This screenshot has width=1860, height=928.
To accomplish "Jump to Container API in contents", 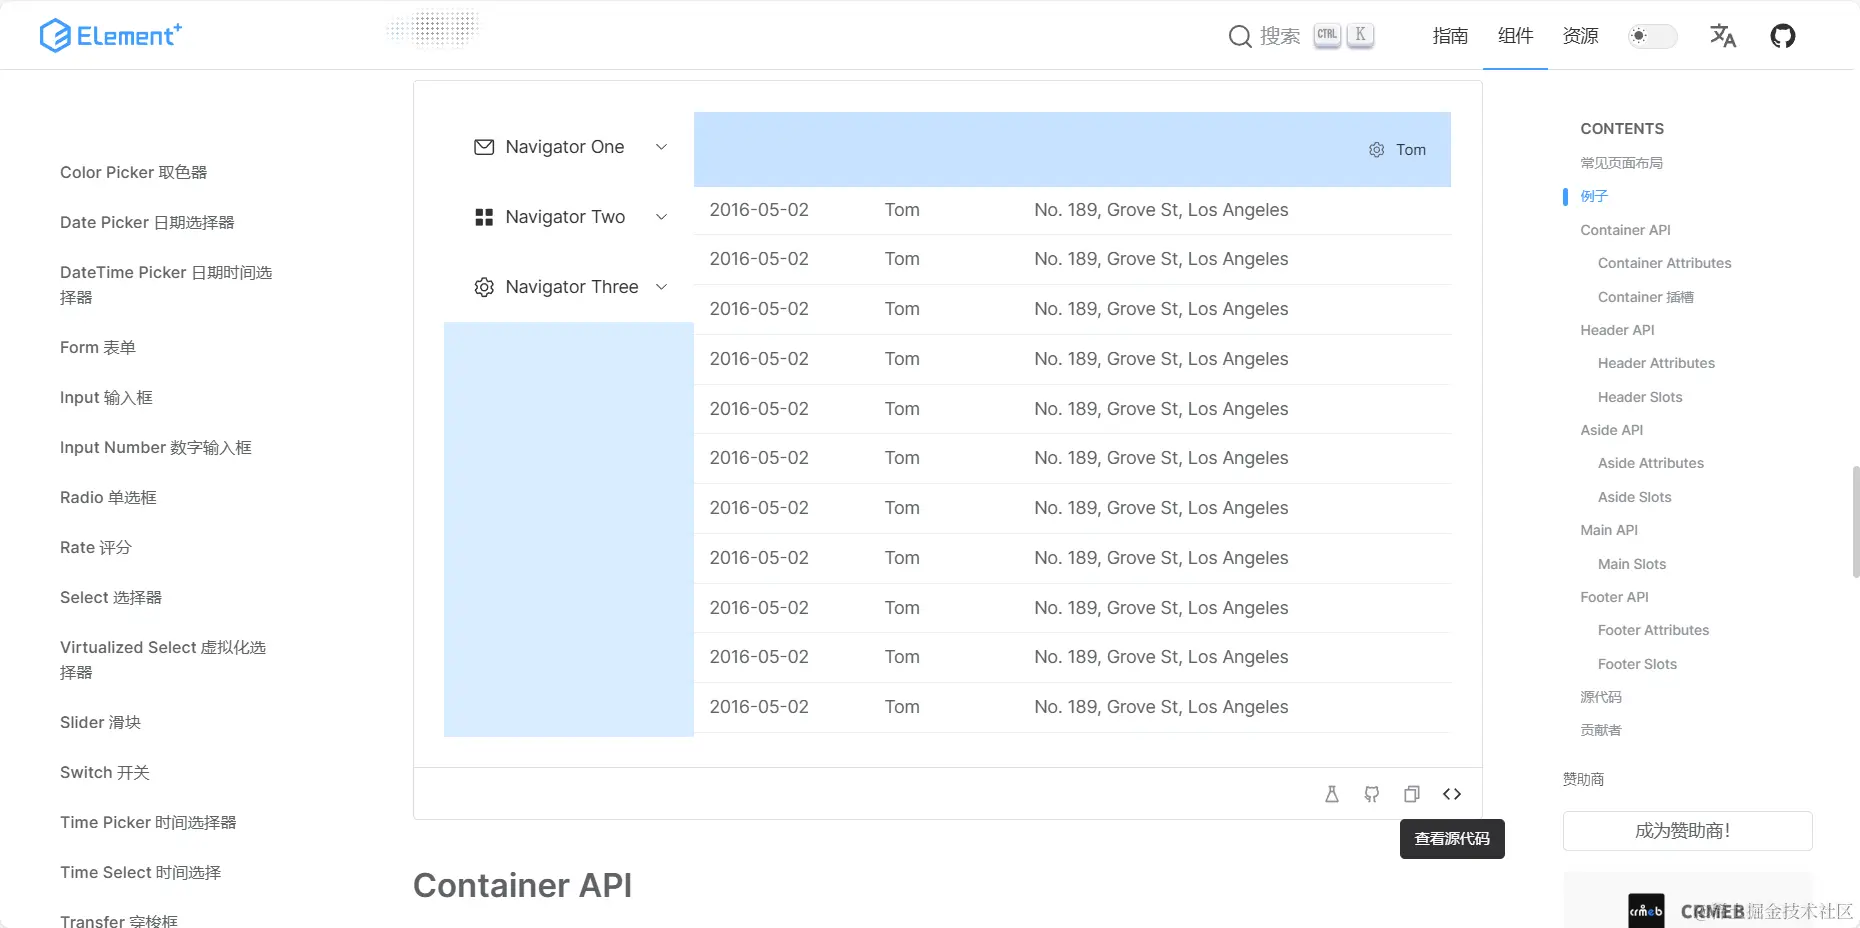I will tap(1625, 230).
